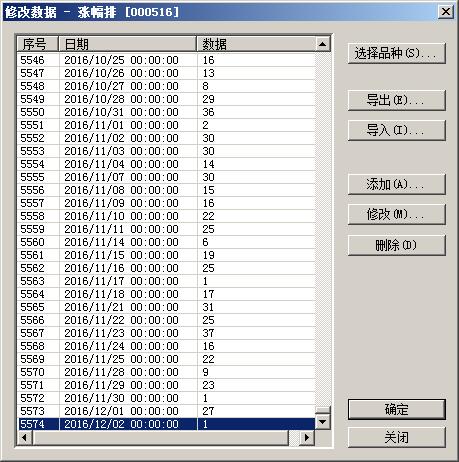Viewport: 459px width, 462px height.
Task: Select row 5553 dated 2016/11/03
Action: (166, 151)
